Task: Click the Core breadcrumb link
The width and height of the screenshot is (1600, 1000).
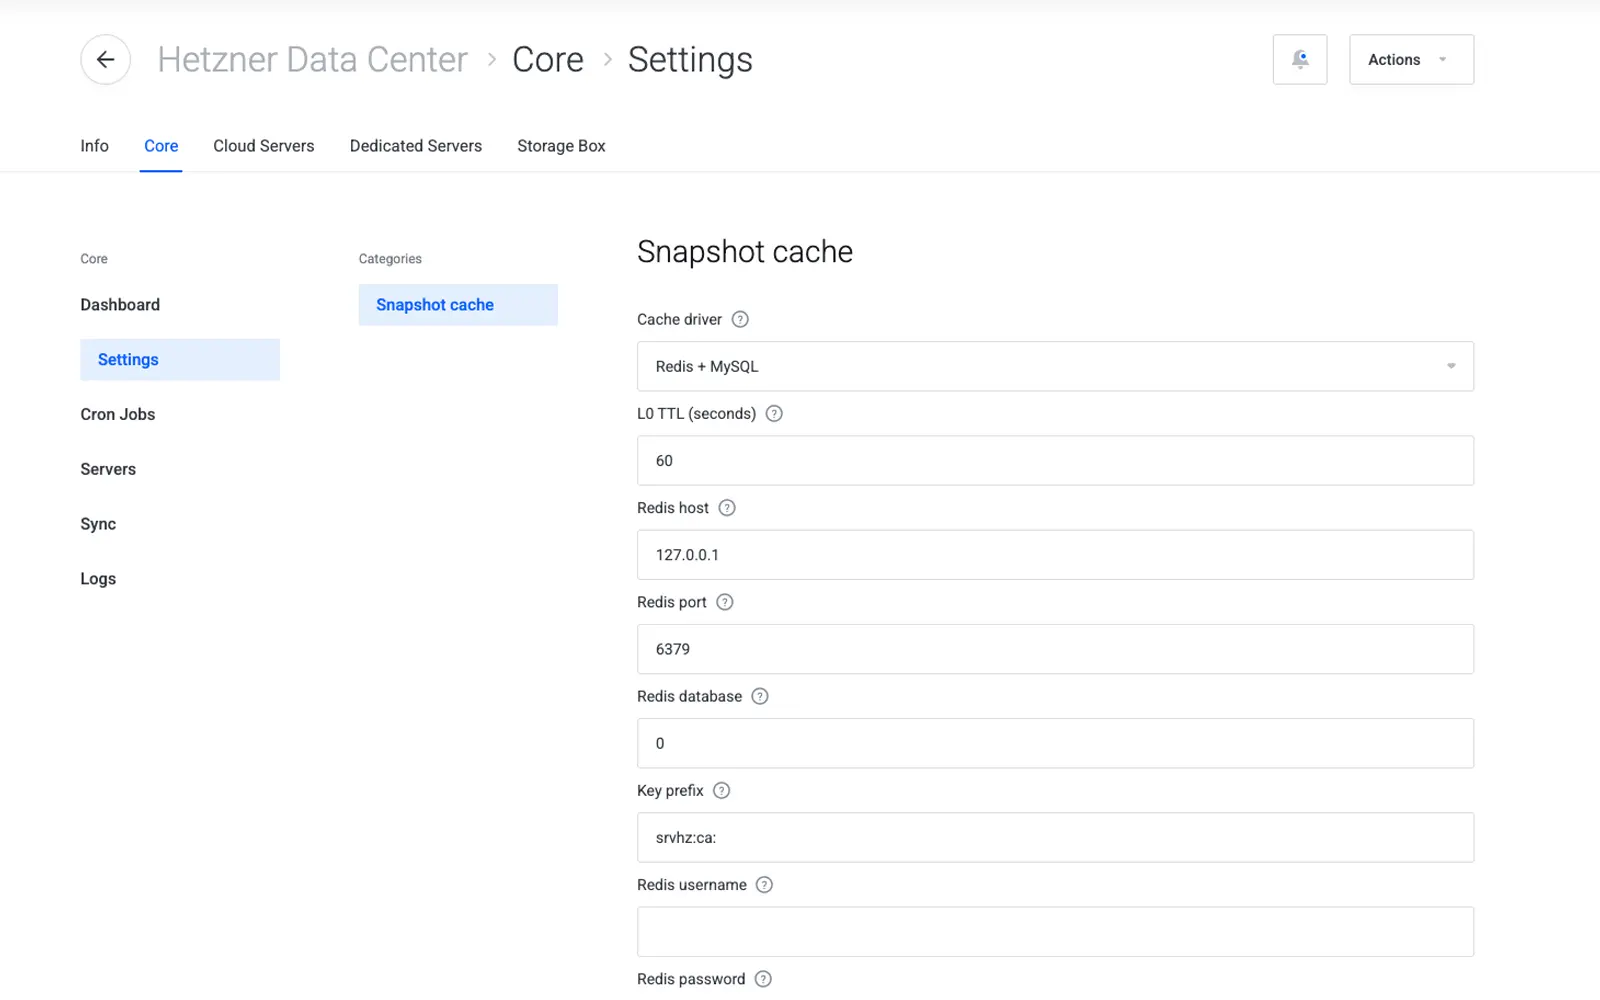Action: click(548, 60)
